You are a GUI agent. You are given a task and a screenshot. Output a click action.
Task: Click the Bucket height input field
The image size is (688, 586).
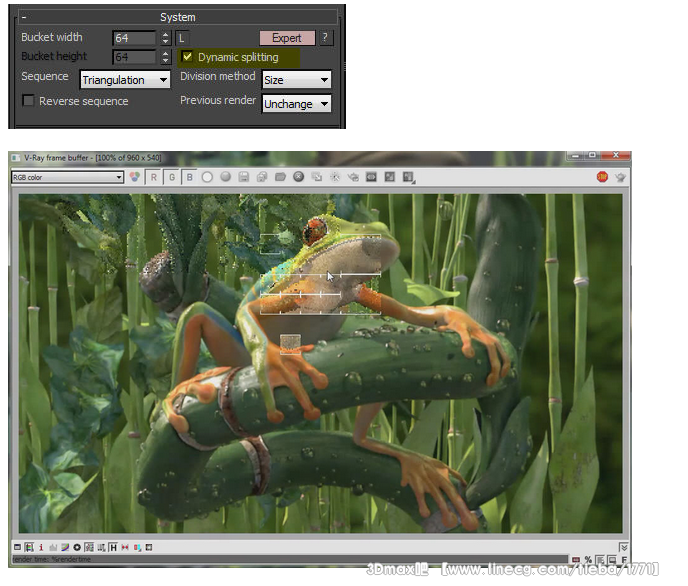pos(134,57)
